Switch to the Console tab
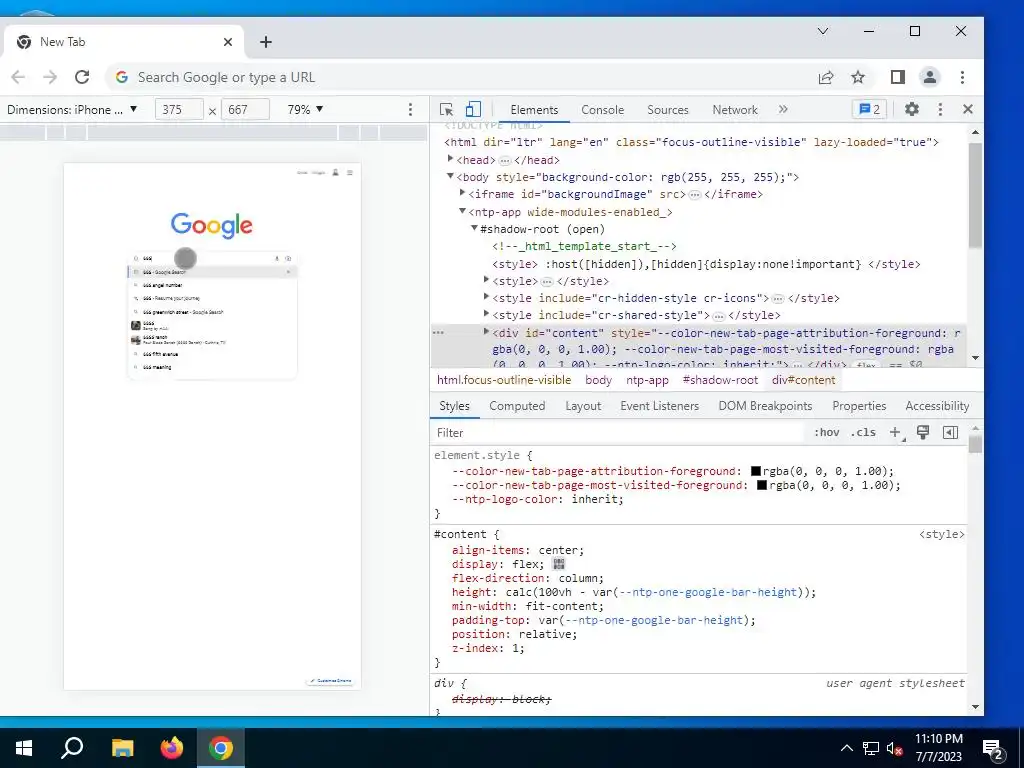This screenshot has width=1024, height=768. [x=602, y=110]
